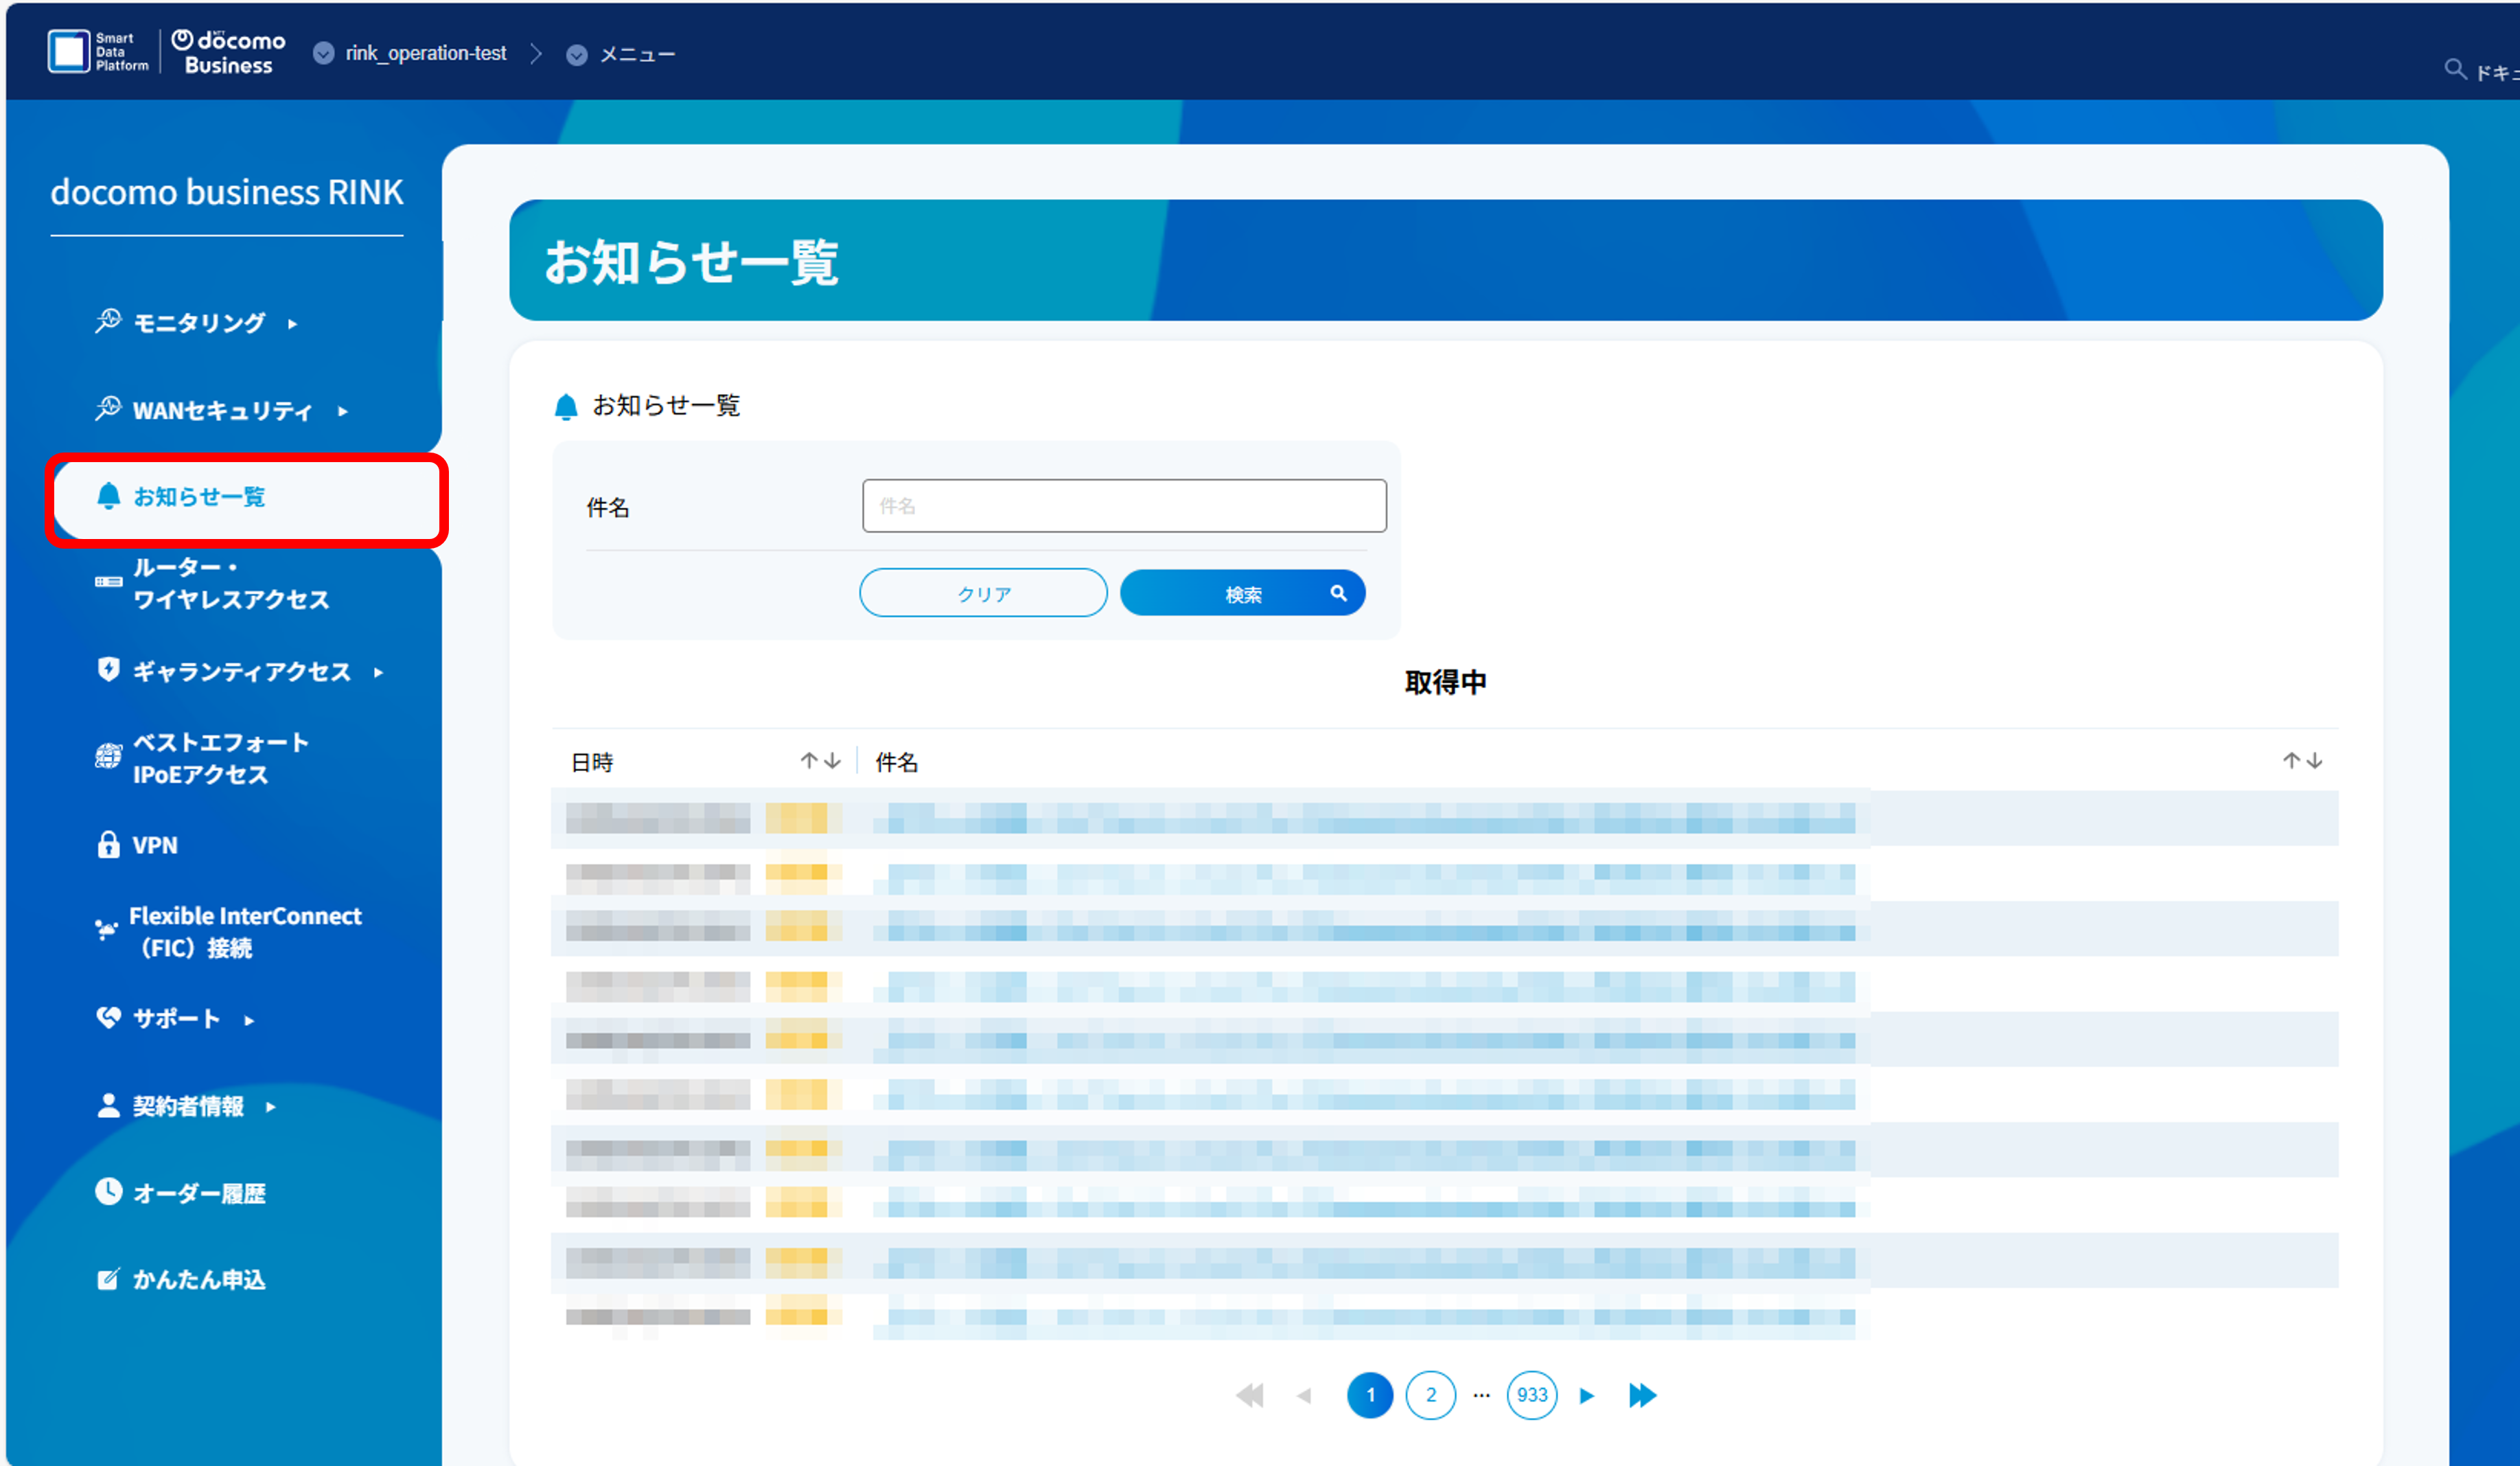Screen dimensions: 2520x1466
Task: Sort the 日時 column using arrows
Action: pyautogui.click(x=820, y=761)
